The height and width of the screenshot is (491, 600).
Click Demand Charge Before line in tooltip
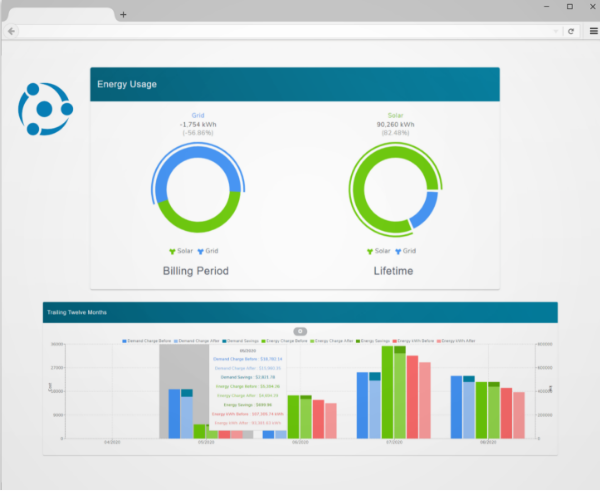248,359
